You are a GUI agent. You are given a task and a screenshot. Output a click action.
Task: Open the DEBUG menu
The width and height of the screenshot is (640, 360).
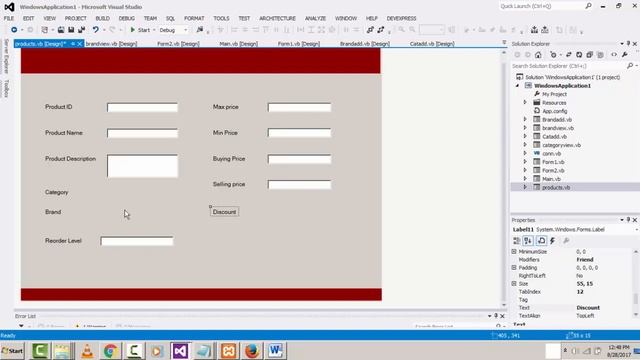[x=127, y=18]
